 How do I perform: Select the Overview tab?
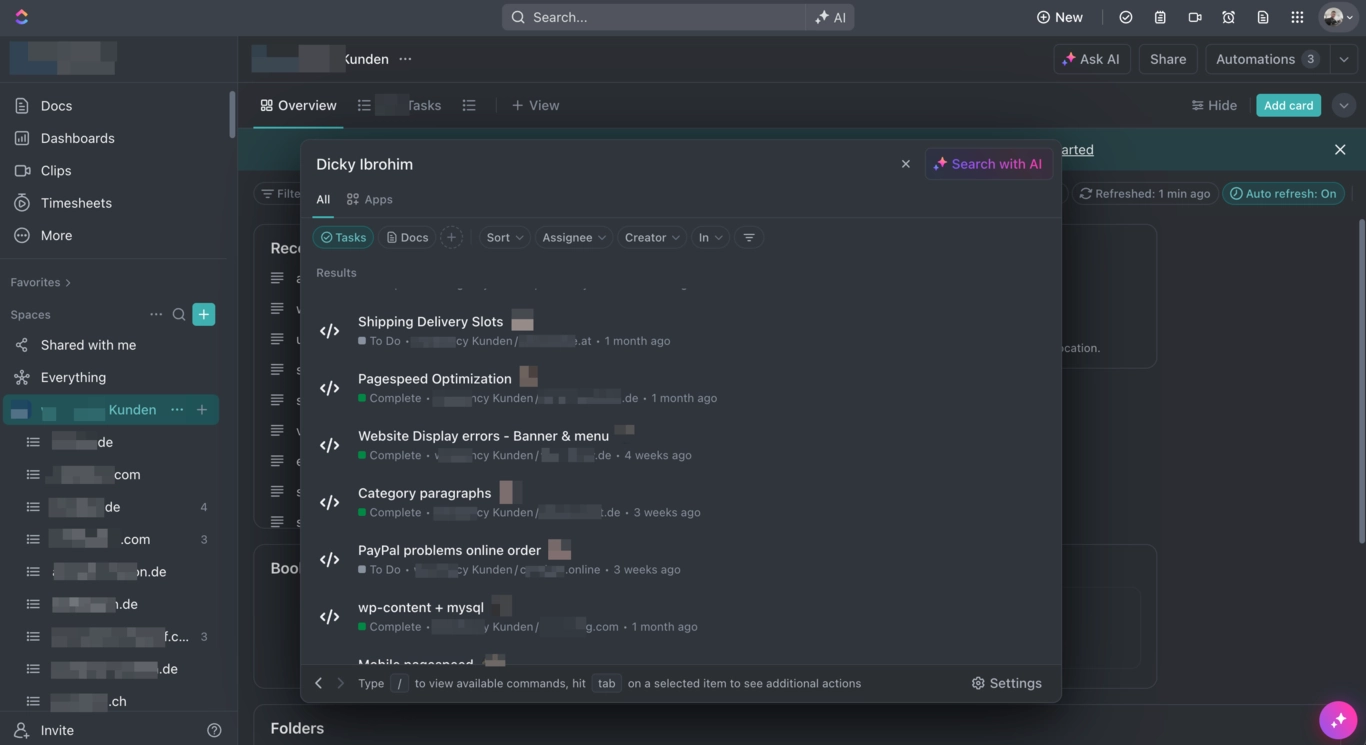(298, 105)
